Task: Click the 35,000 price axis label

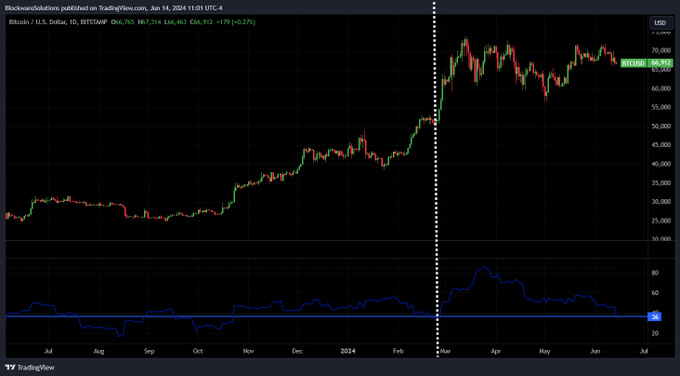Action: (661, 183)
